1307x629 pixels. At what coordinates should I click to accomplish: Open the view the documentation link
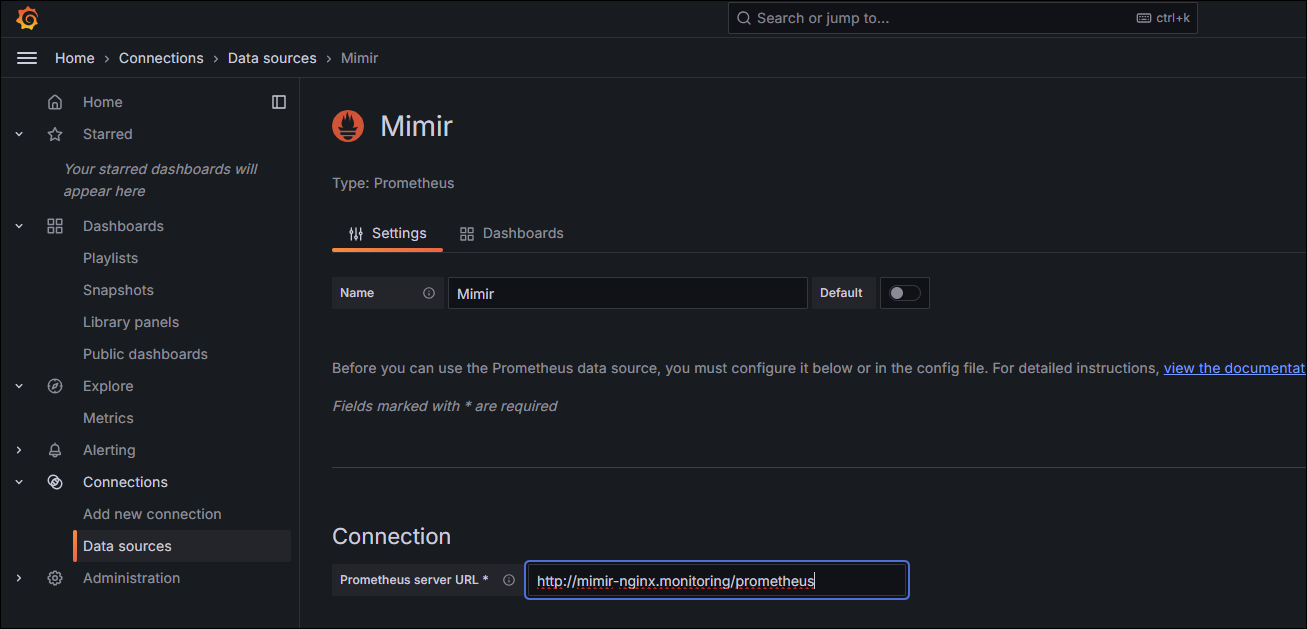coord(1235,368)
